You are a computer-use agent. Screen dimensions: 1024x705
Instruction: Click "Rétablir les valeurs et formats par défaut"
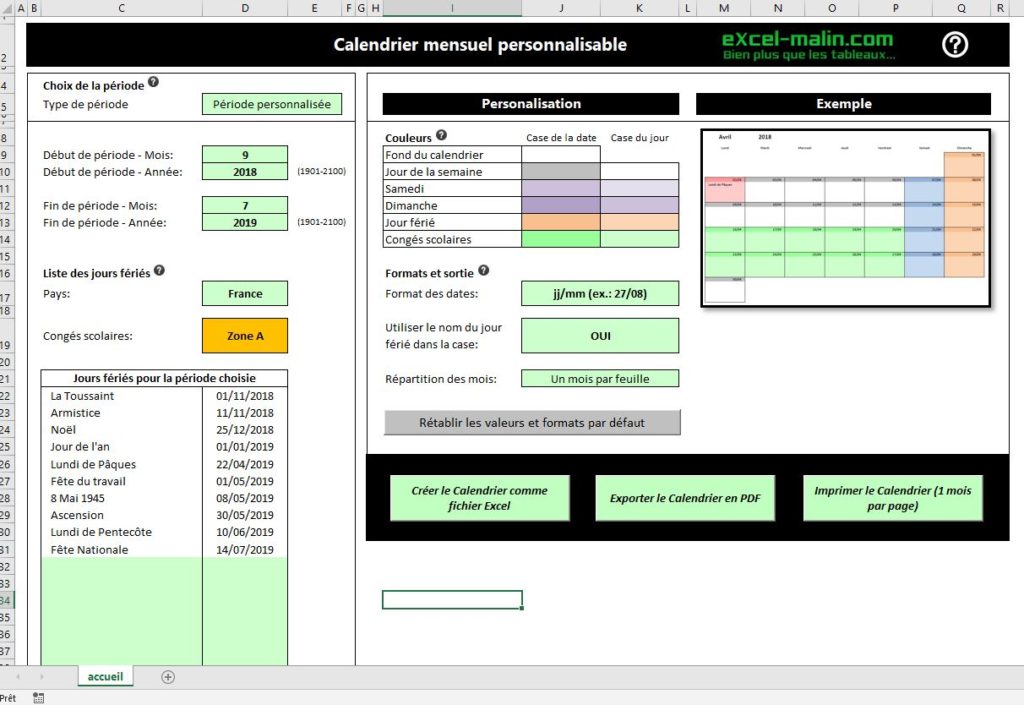[530, 422]
